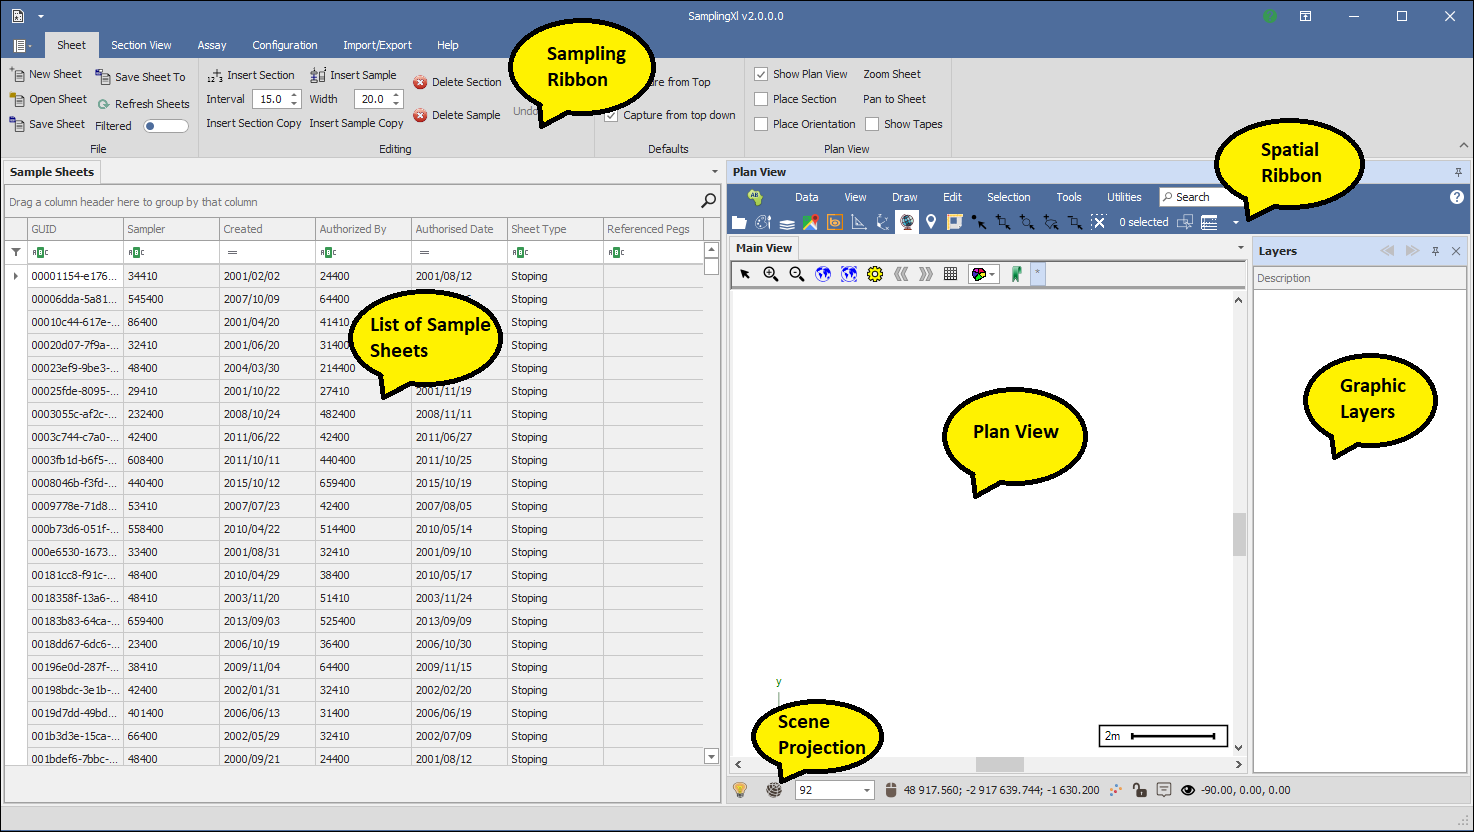Click the comment note icon in status bar

[1164, 790]
